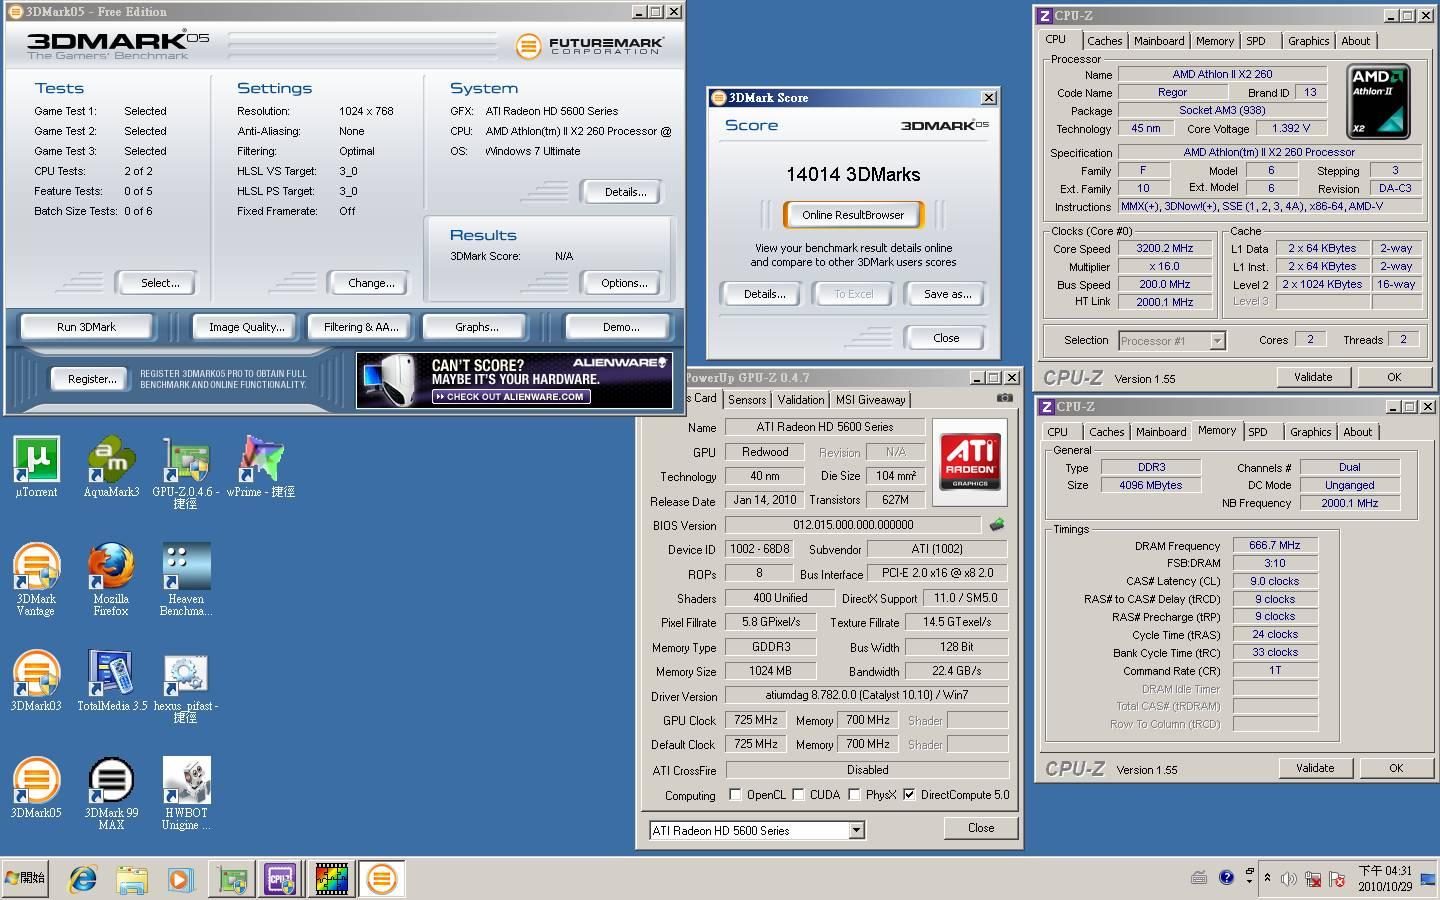Image resolution: width=1440 pixels, height=900 pixels.
Task: Launch the Heaven Benchmark desktop icon
Action: tap(186, 579)
